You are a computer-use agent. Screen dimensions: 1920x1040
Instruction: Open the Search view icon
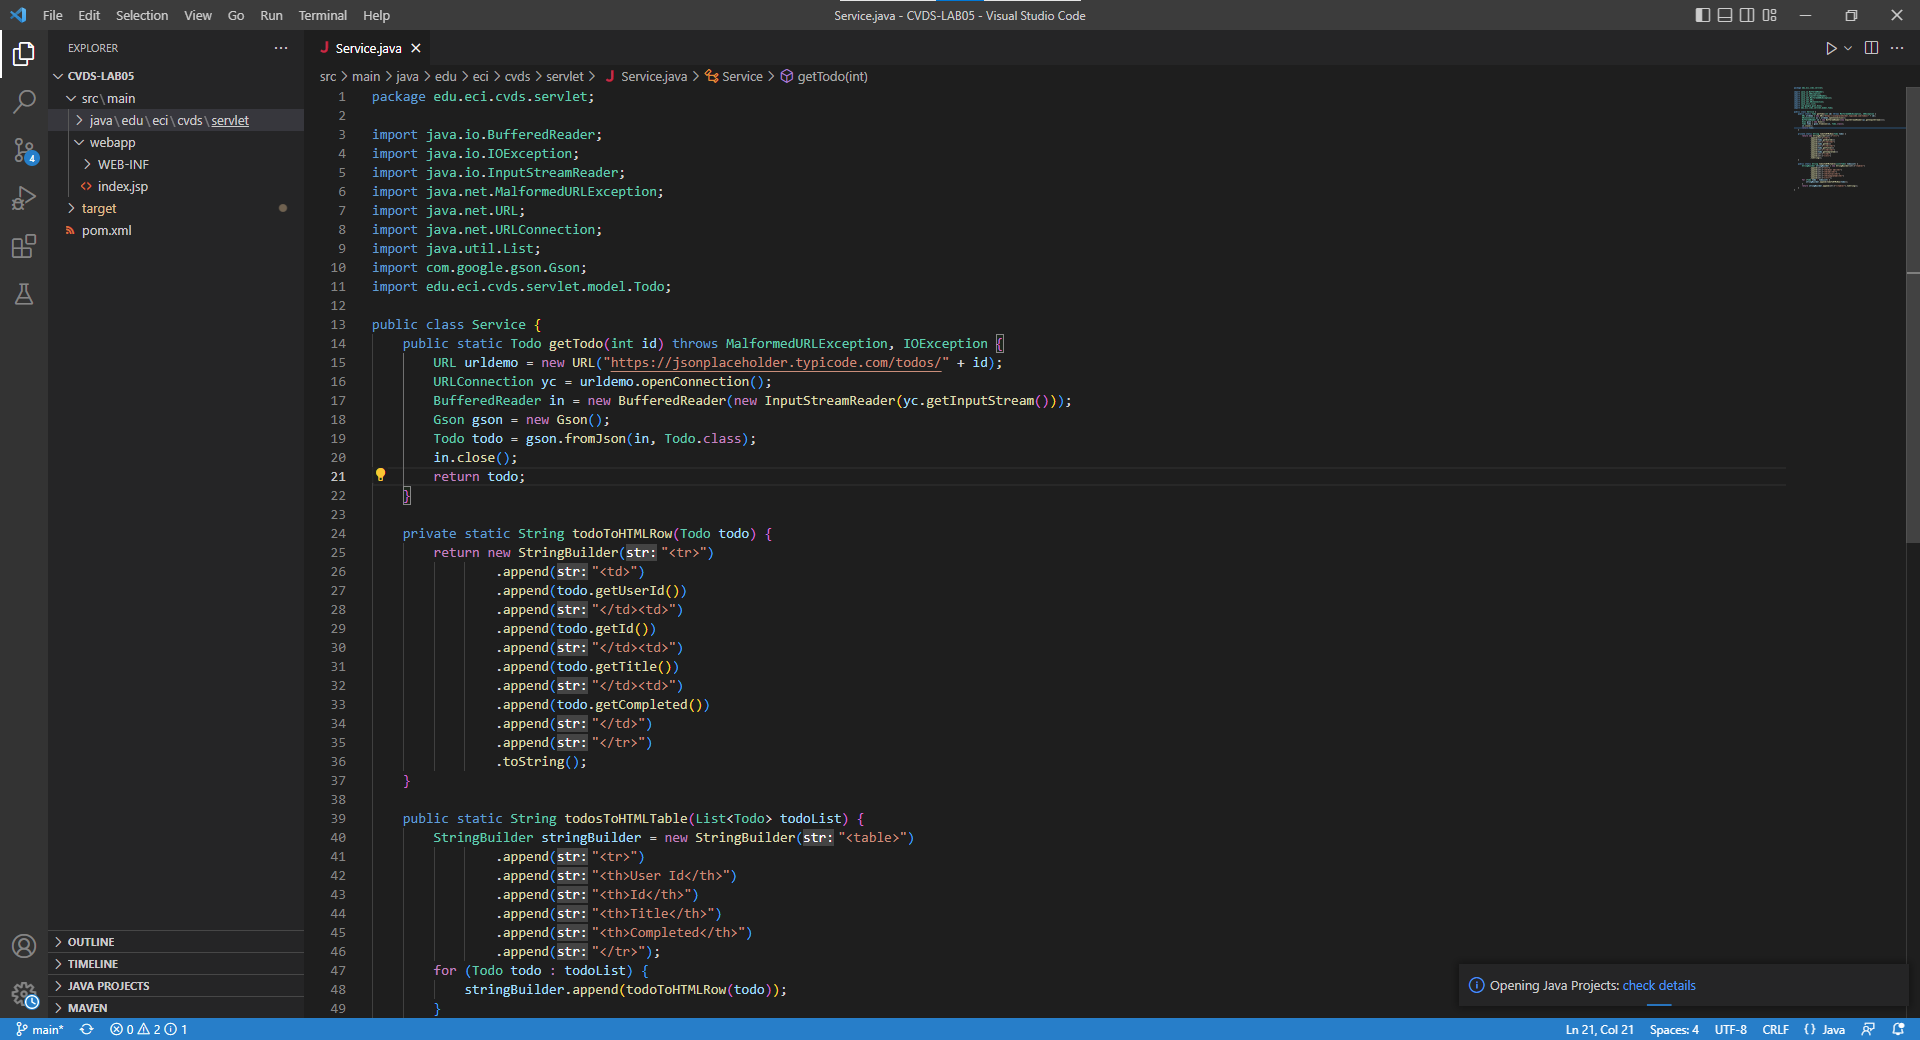pyautogui.click(x=24, y=101)
